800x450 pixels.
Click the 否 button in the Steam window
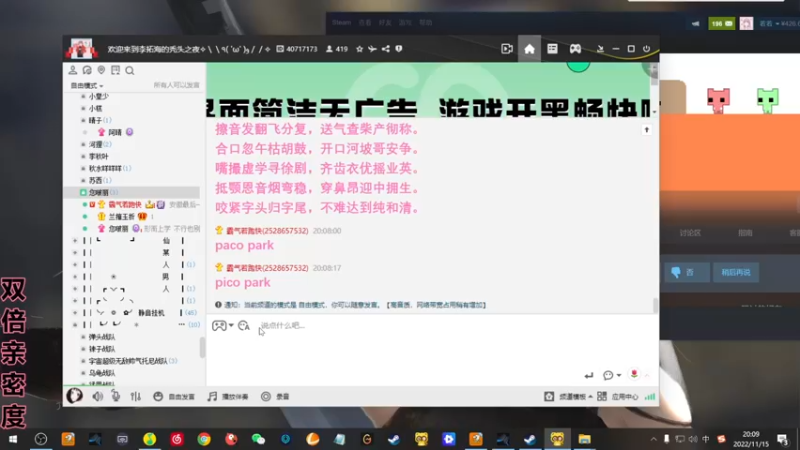[687, 272]
